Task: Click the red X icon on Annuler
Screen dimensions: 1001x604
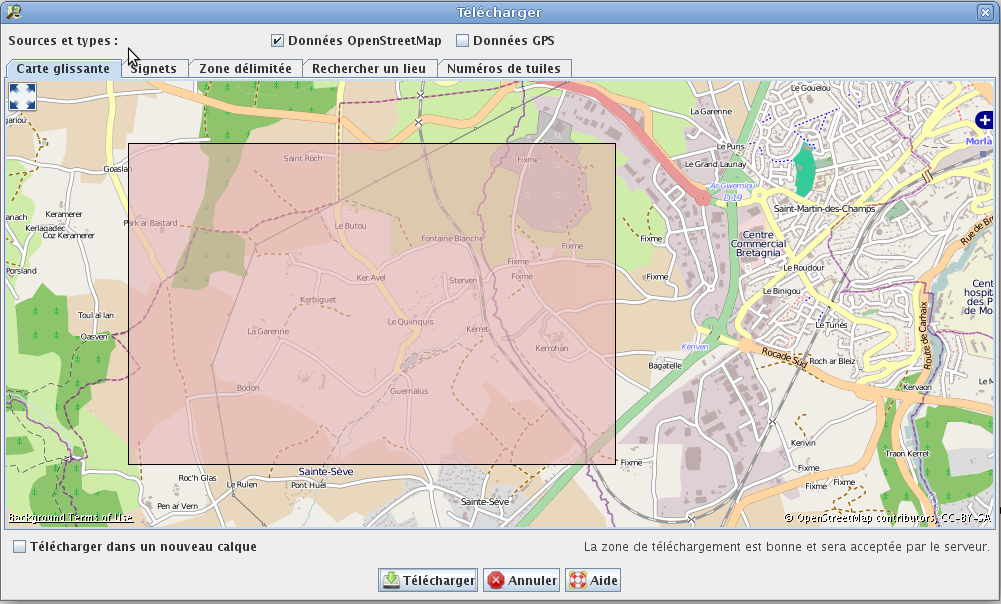Action: (x=495, y=580)
